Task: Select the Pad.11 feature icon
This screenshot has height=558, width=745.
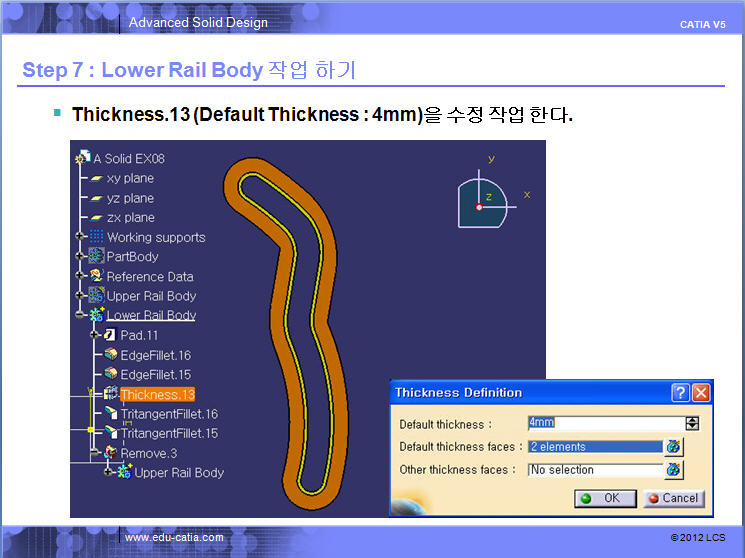Action: click(111, 335)
